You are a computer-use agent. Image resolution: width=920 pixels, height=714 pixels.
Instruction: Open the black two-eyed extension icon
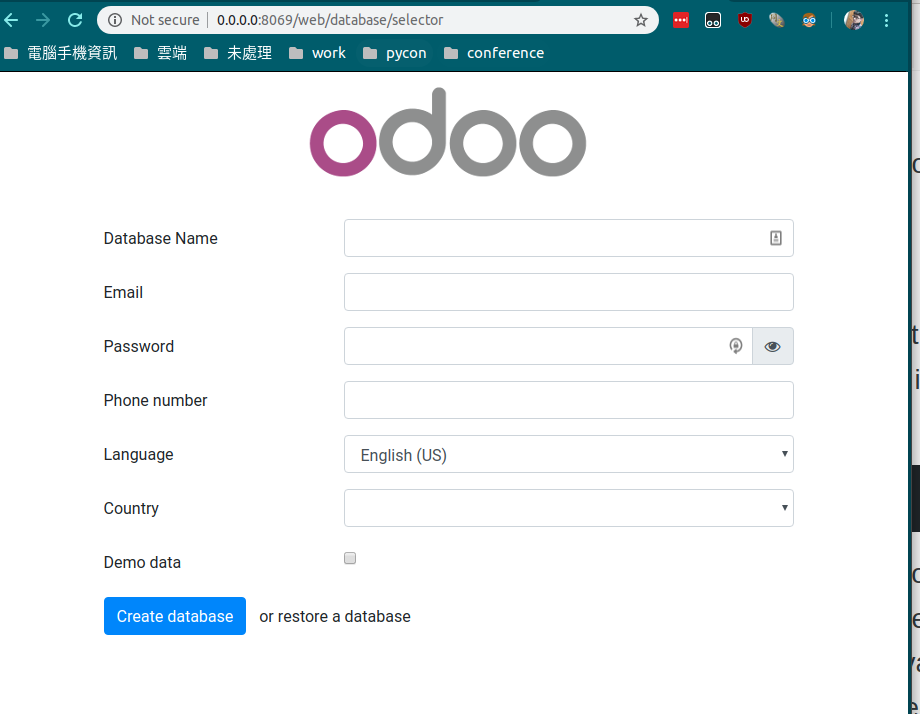[713, 21]
